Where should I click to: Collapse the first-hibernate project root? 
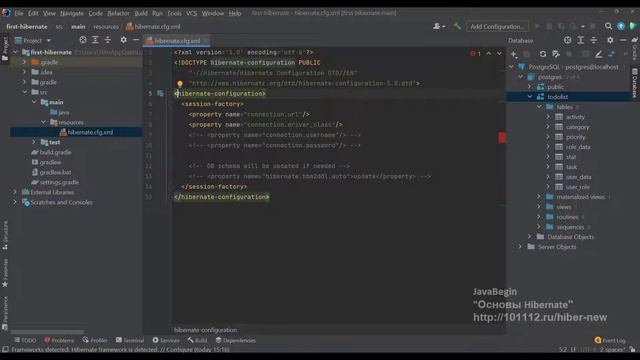pyautogui.click(x=16, y=52)
